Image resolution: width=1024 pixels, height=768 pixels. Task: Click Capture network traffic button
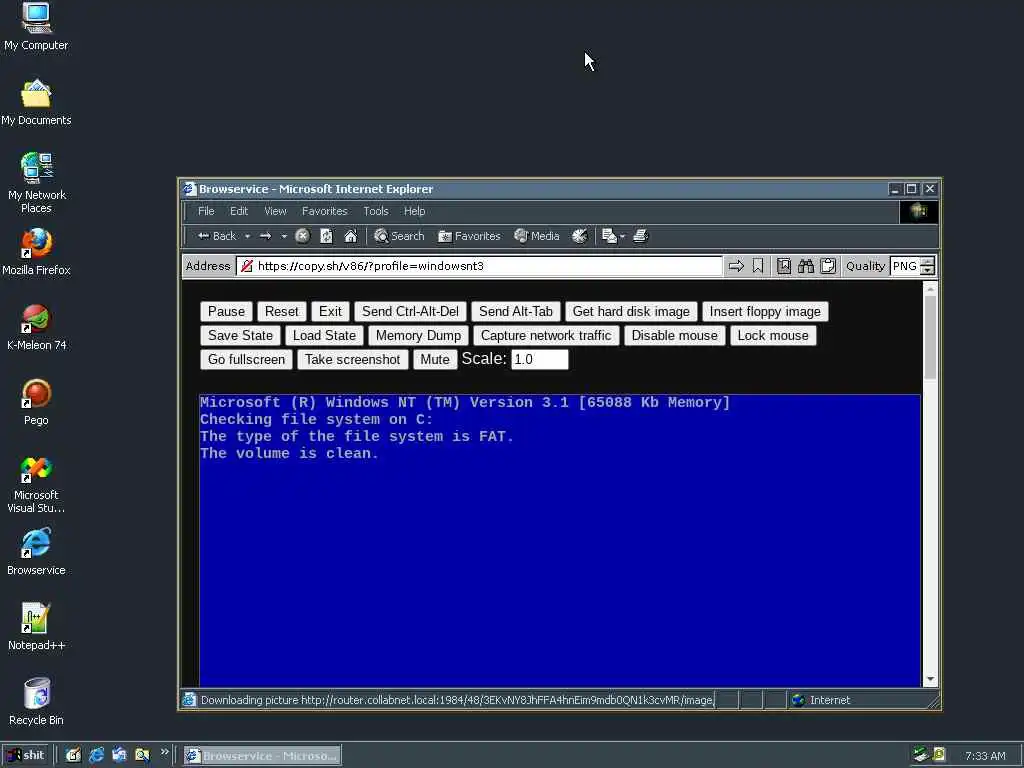click(x=546, y=336)
